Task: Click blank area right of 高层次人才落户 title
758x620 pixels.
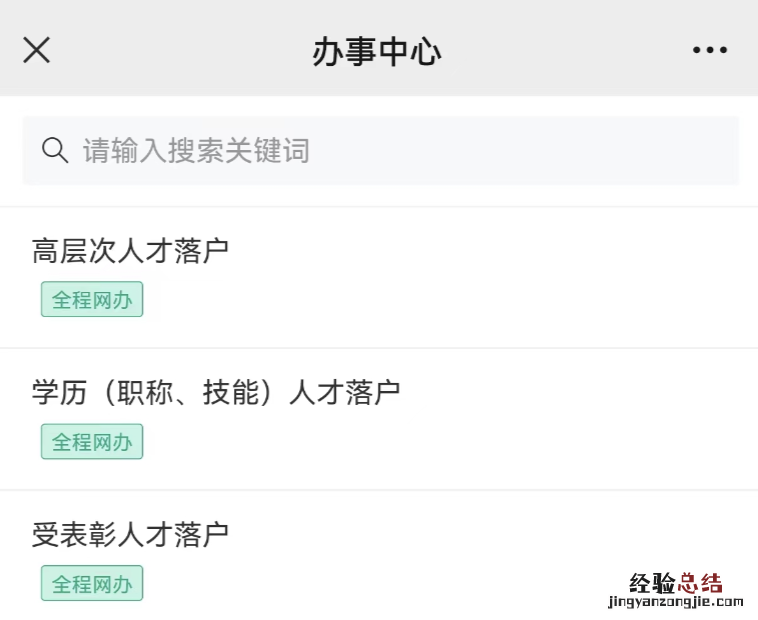Action: point(500,250)
